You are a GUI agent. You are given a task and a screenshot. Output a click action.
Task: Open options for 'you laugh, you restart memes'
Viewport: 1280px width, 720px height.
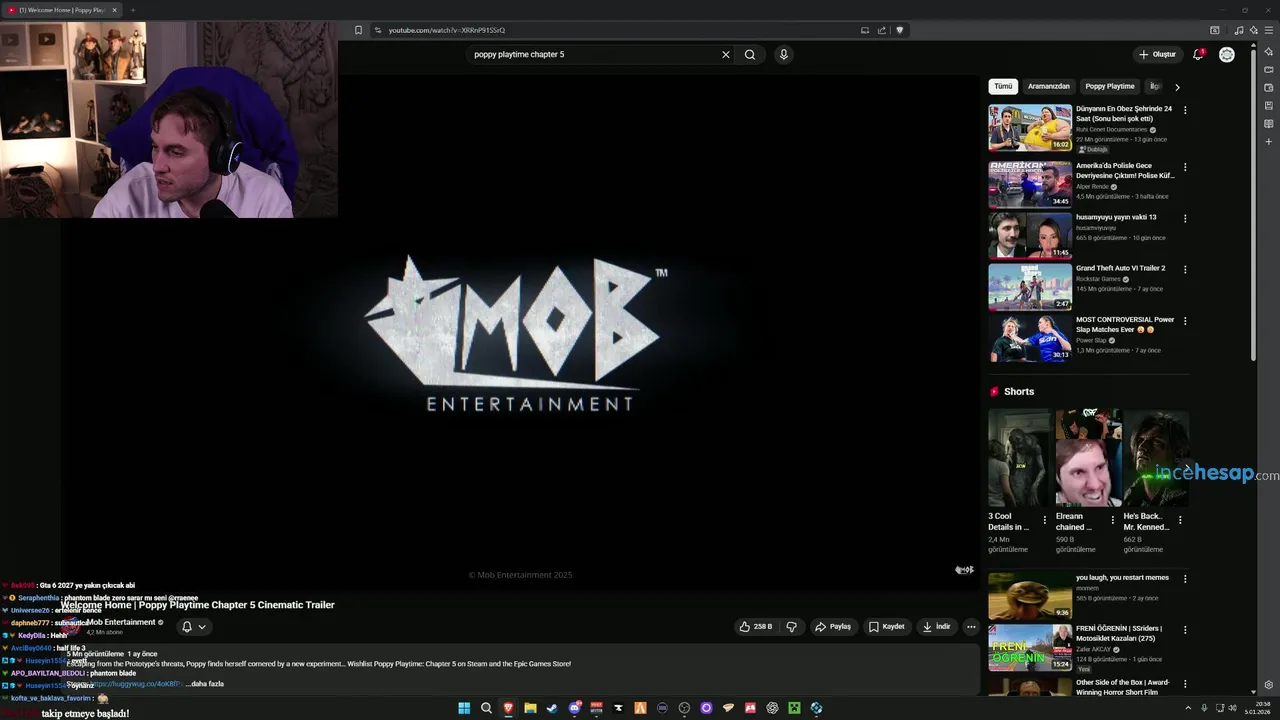[x=1185, y=579]
